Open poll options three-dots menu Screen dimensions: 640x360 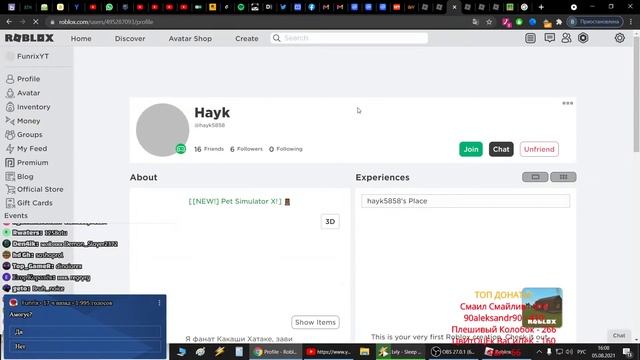click(x=159, y=303)
